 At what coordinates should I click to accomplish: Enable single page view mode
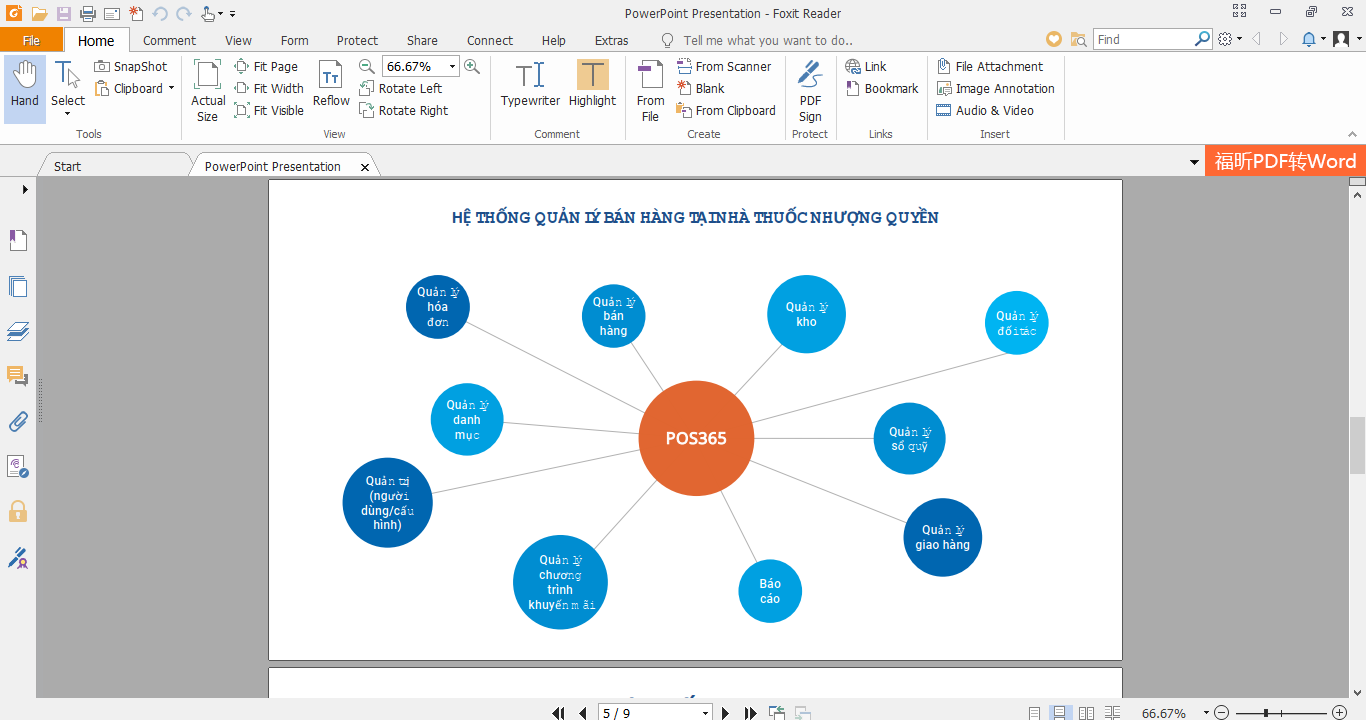click(x=1035, y=713)
